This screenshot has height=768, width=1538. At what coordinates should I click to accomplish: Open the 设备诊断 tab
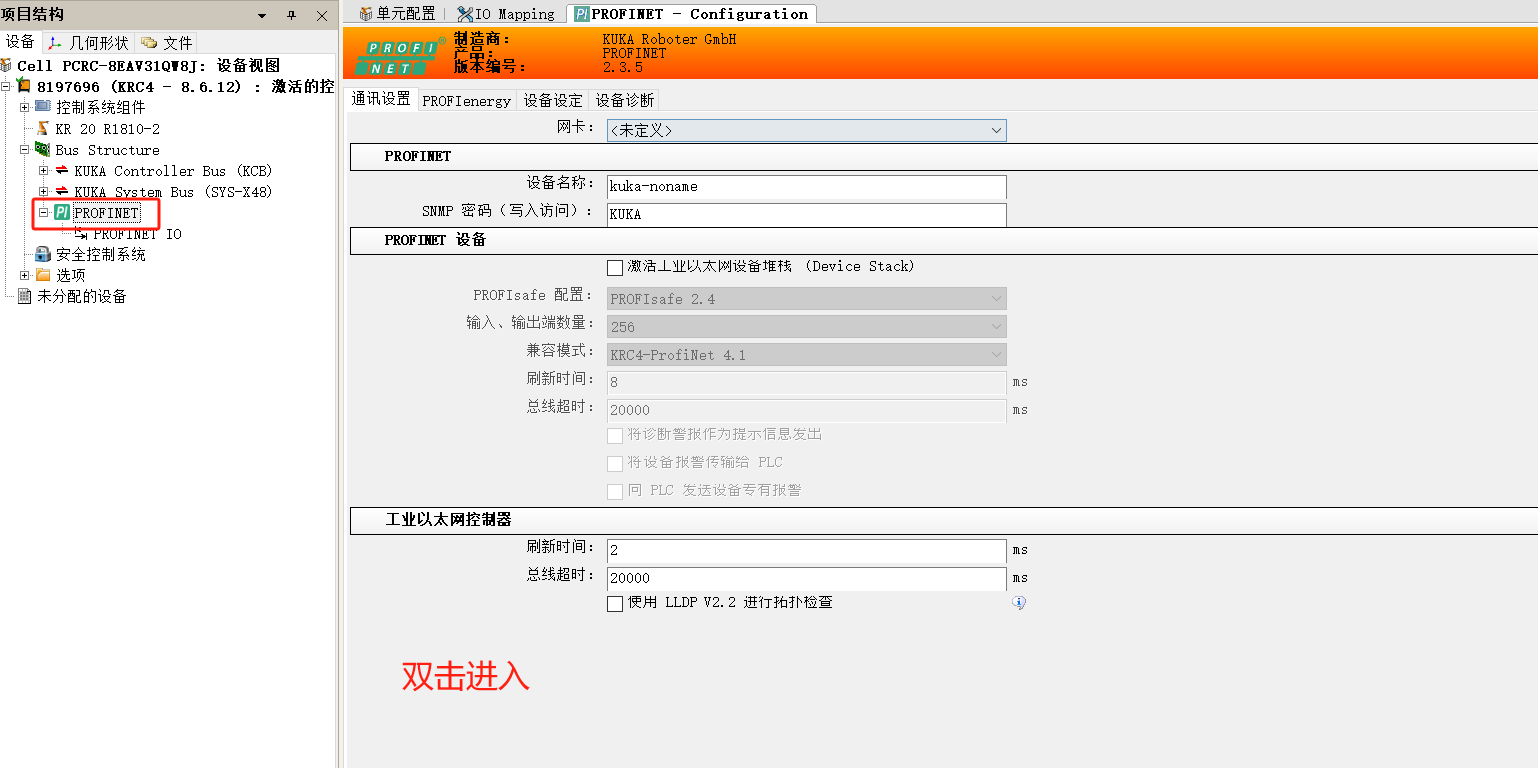coord(625,100)
